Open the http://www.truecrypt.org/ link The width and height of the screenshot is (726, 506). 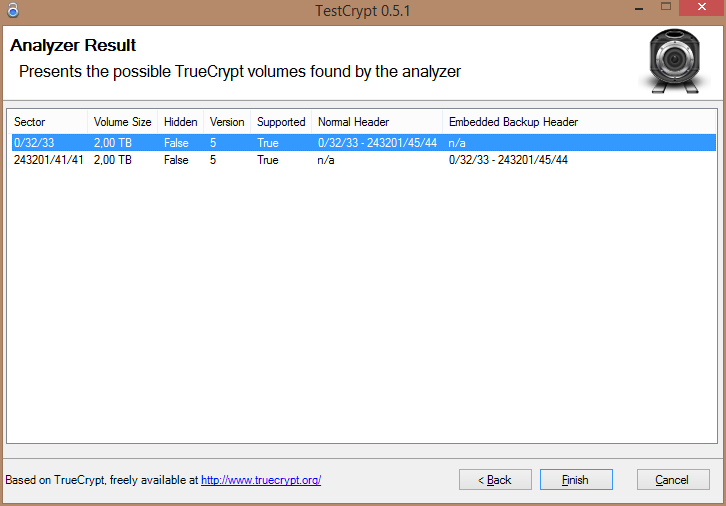click(x=261, y=480)
